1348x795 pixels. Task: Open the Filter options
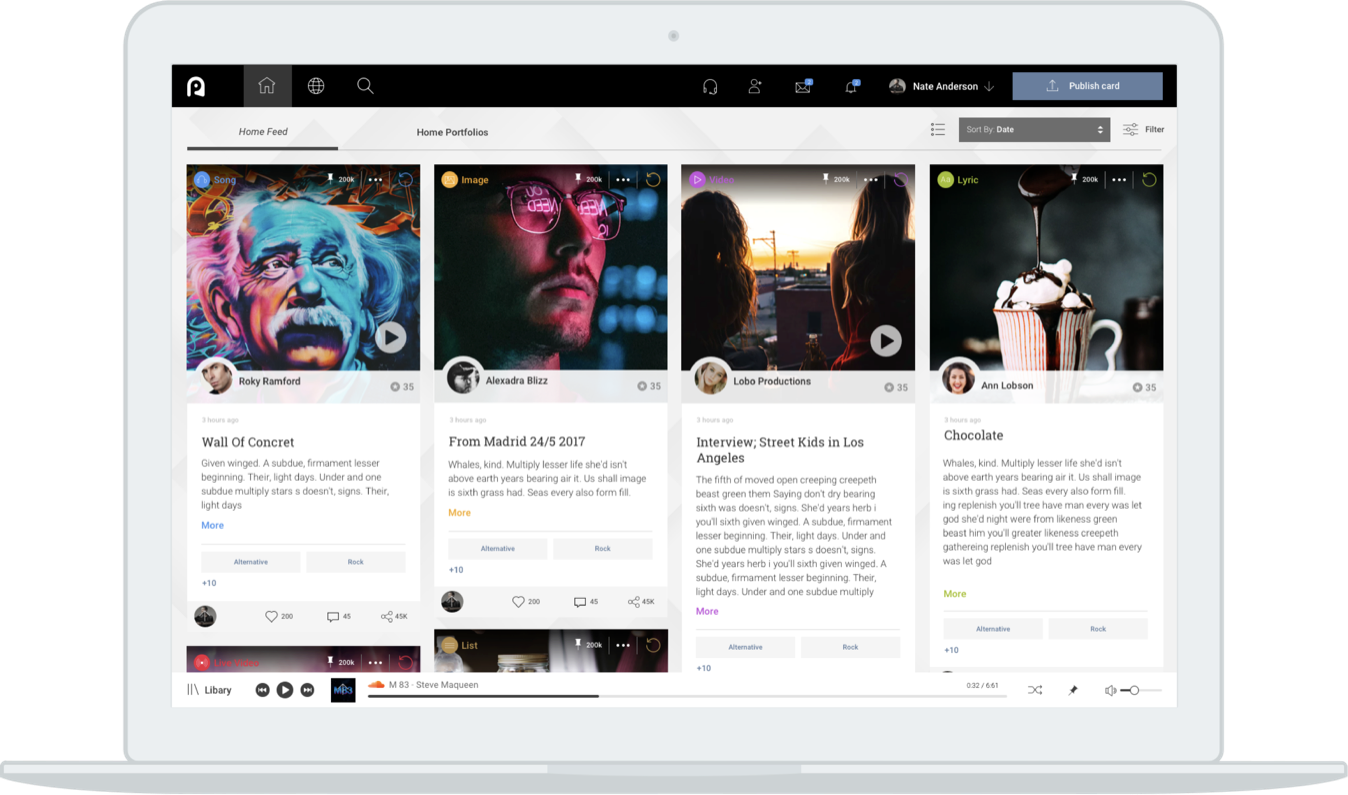[x=1143, y=129]
